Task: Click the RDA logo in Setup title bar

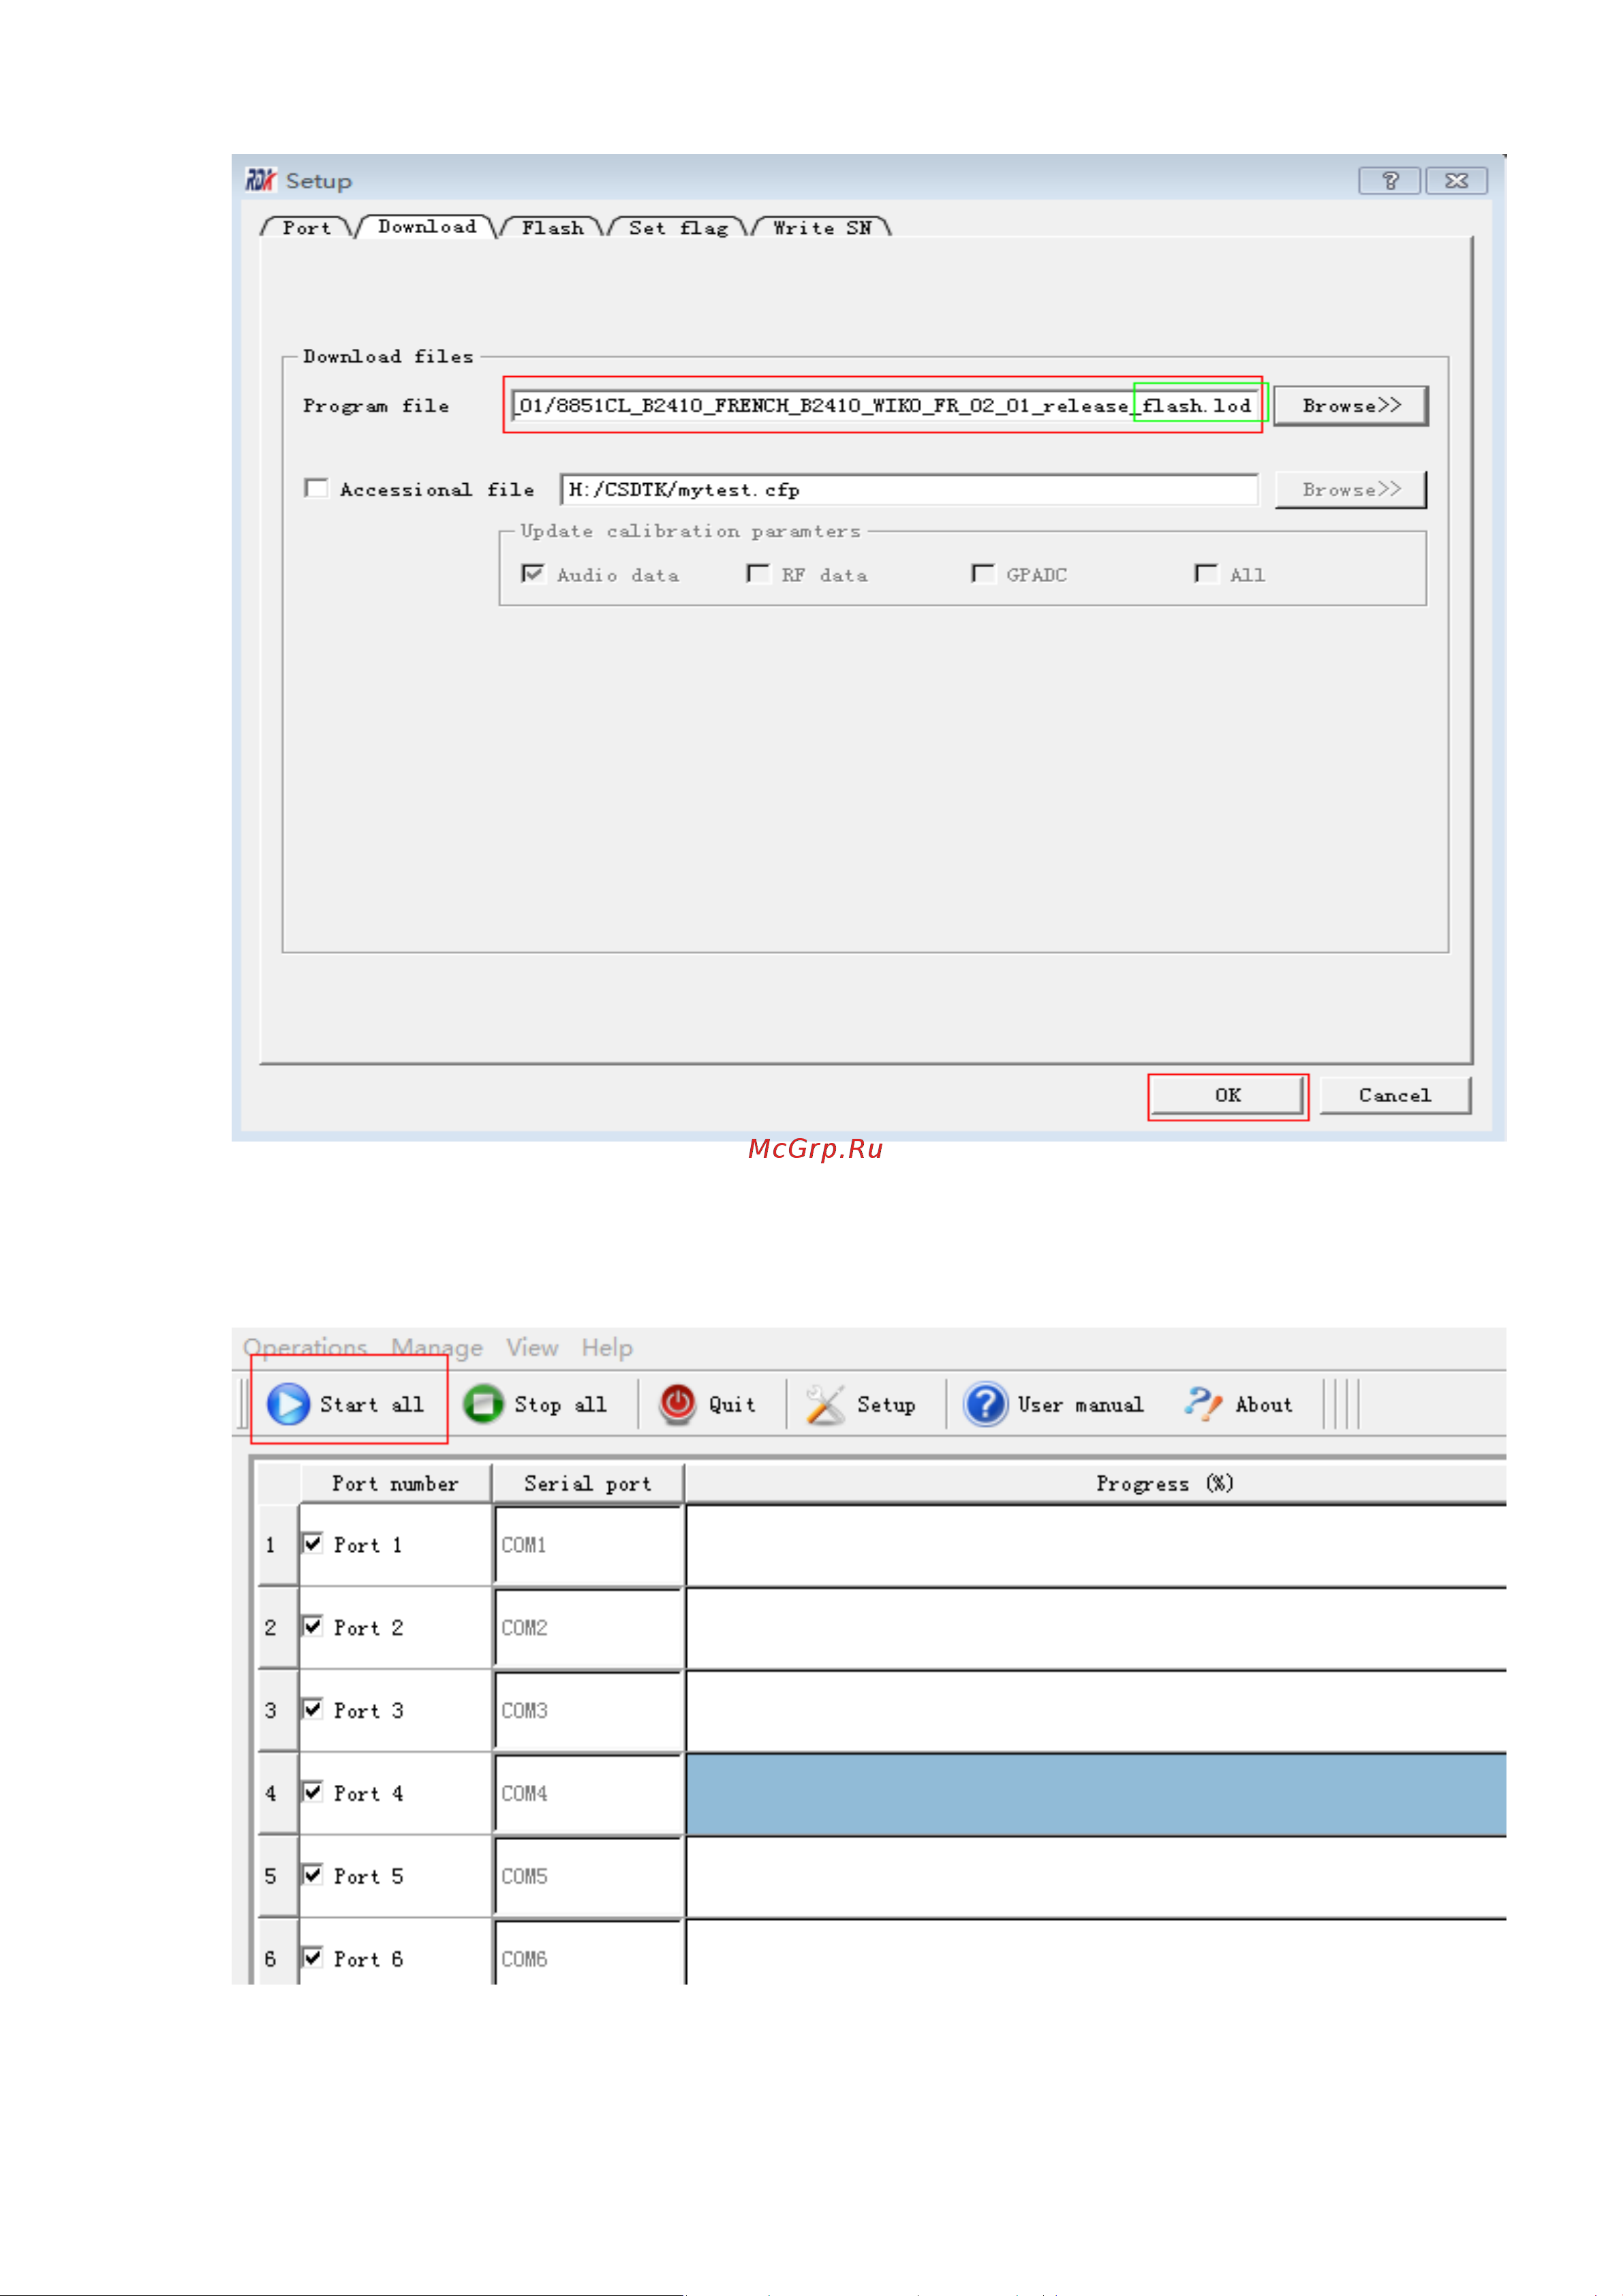Action: [260, 180]
